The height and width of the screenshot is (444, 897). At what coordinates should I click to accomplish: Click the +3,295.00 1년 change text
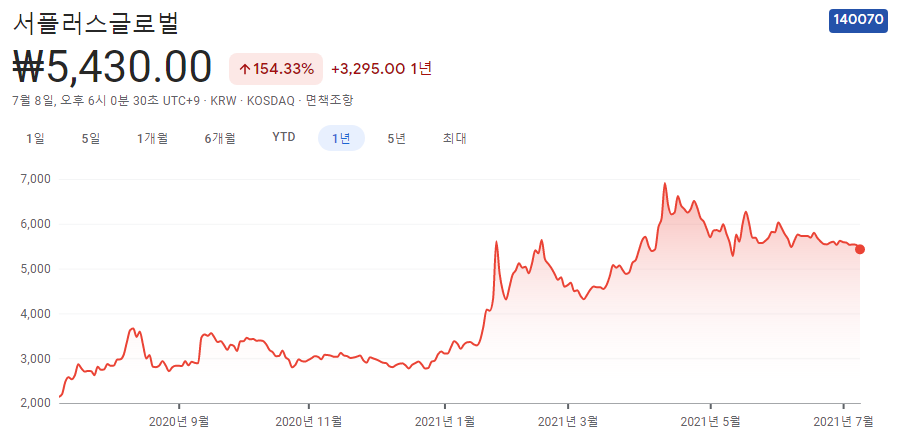coord(382,69)
